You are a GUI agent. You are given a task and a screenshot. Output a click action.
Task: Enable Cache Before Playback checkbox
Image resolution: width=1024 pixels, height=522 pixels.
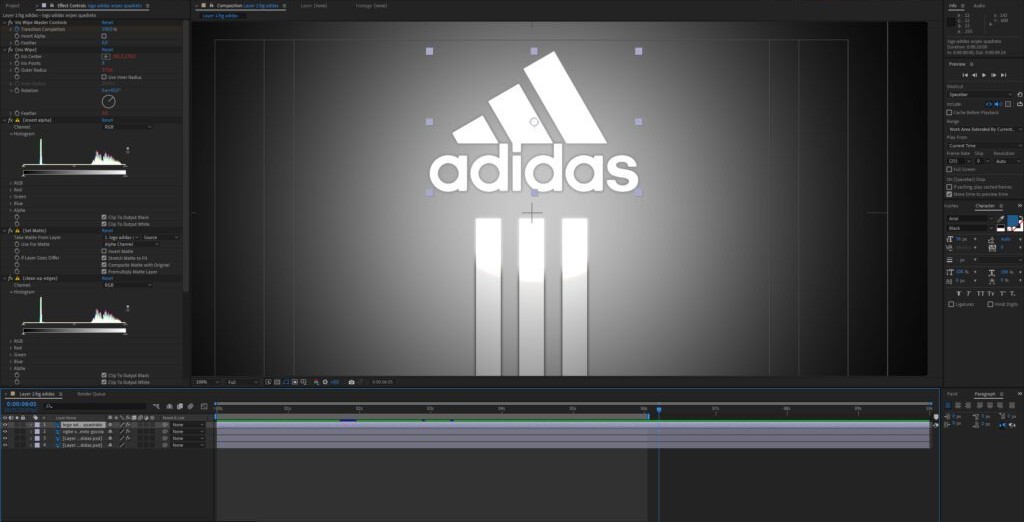point(950,112)
